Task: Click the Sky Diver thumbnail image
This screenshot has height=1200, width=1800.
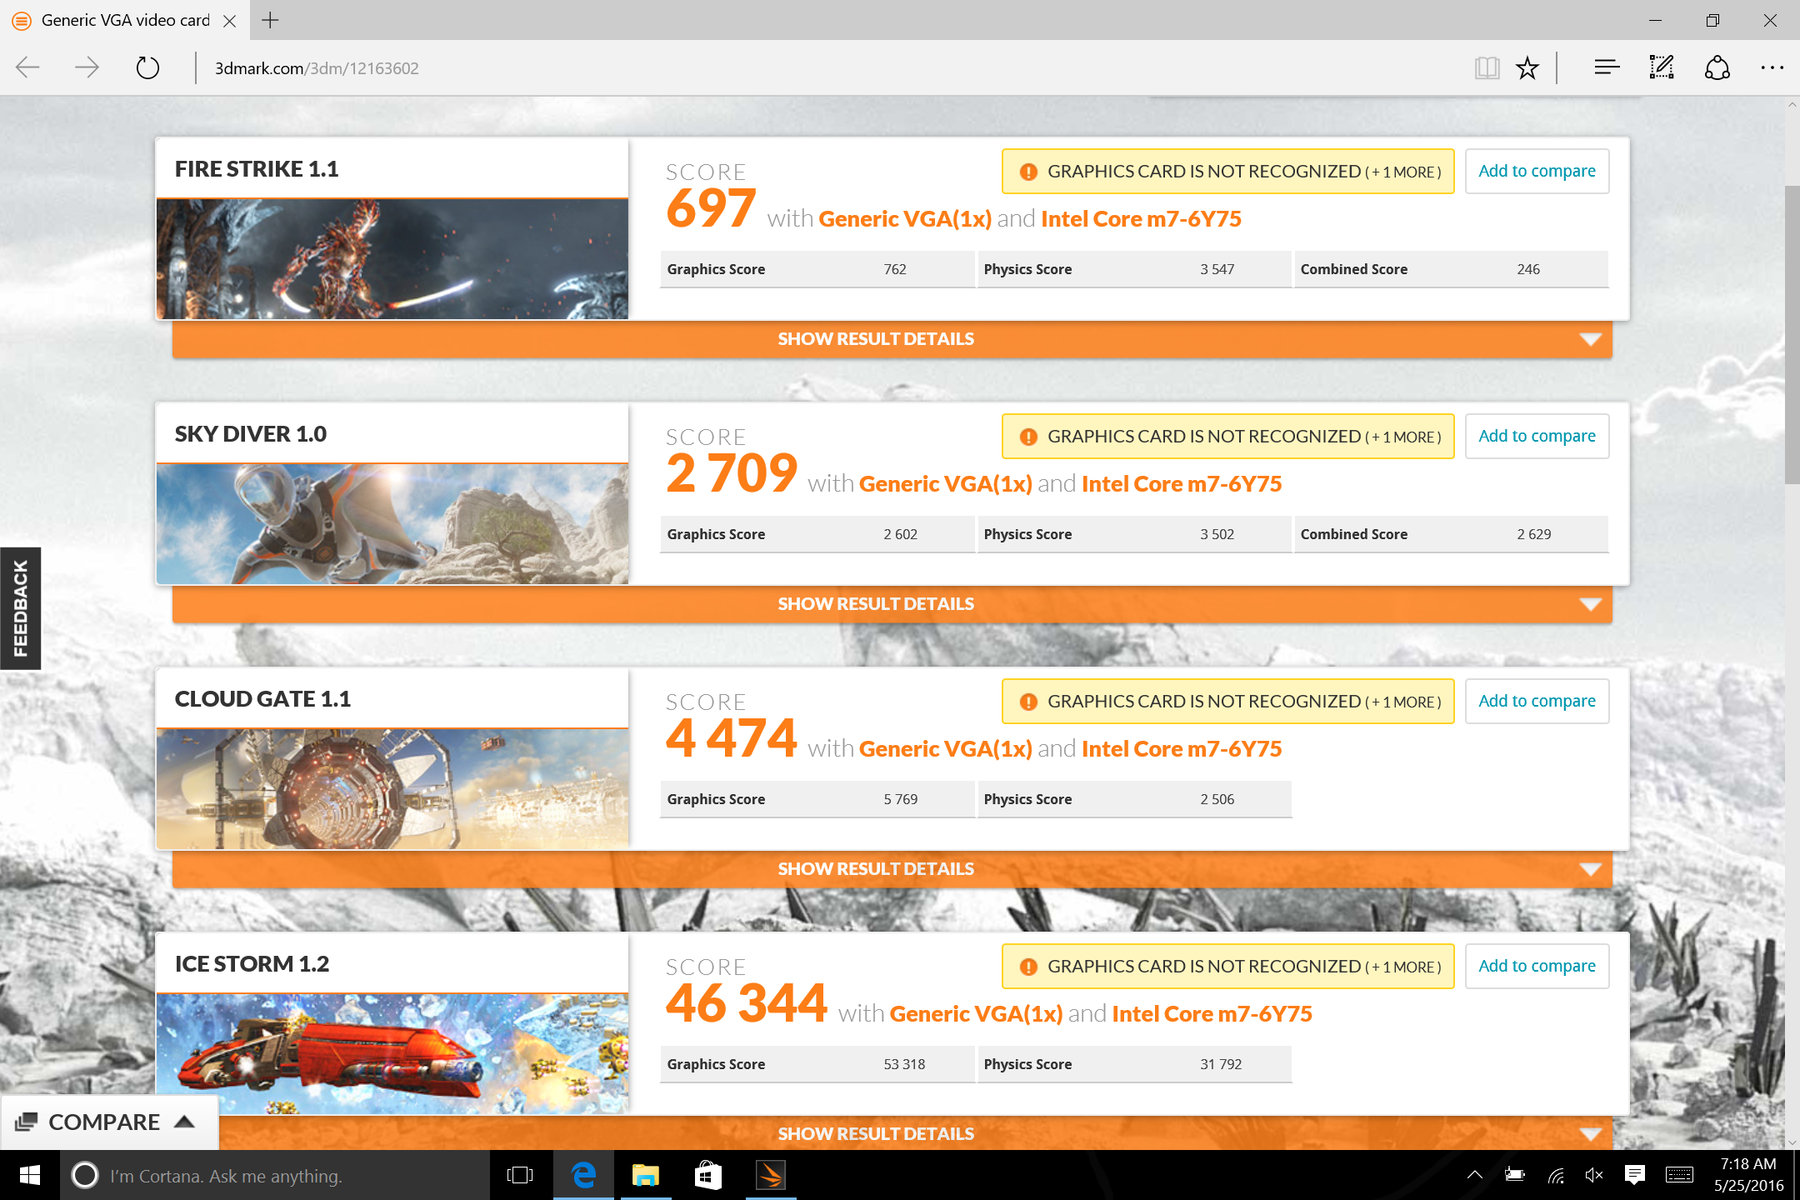Action: (x=392, y=524)
